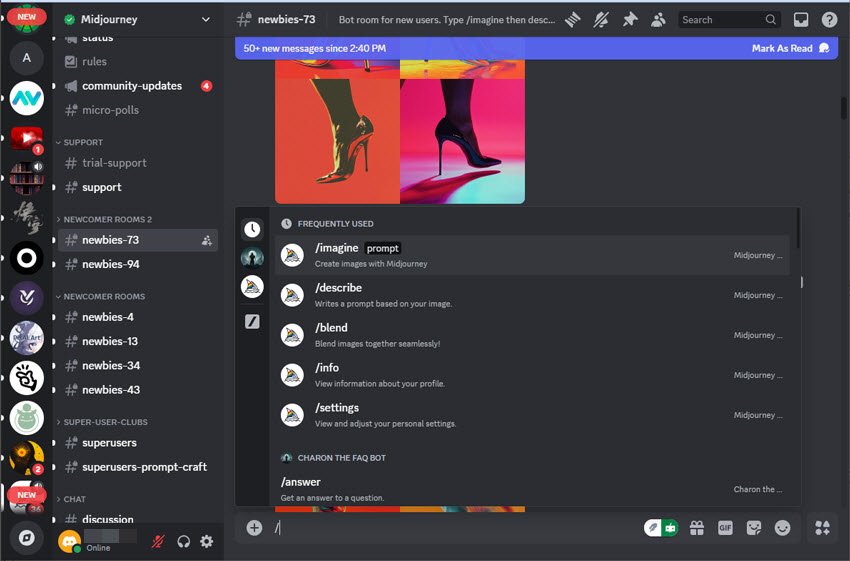Open the red YouTube-style server icon
Screen dimensions: 850x561
tap(27, 138)
